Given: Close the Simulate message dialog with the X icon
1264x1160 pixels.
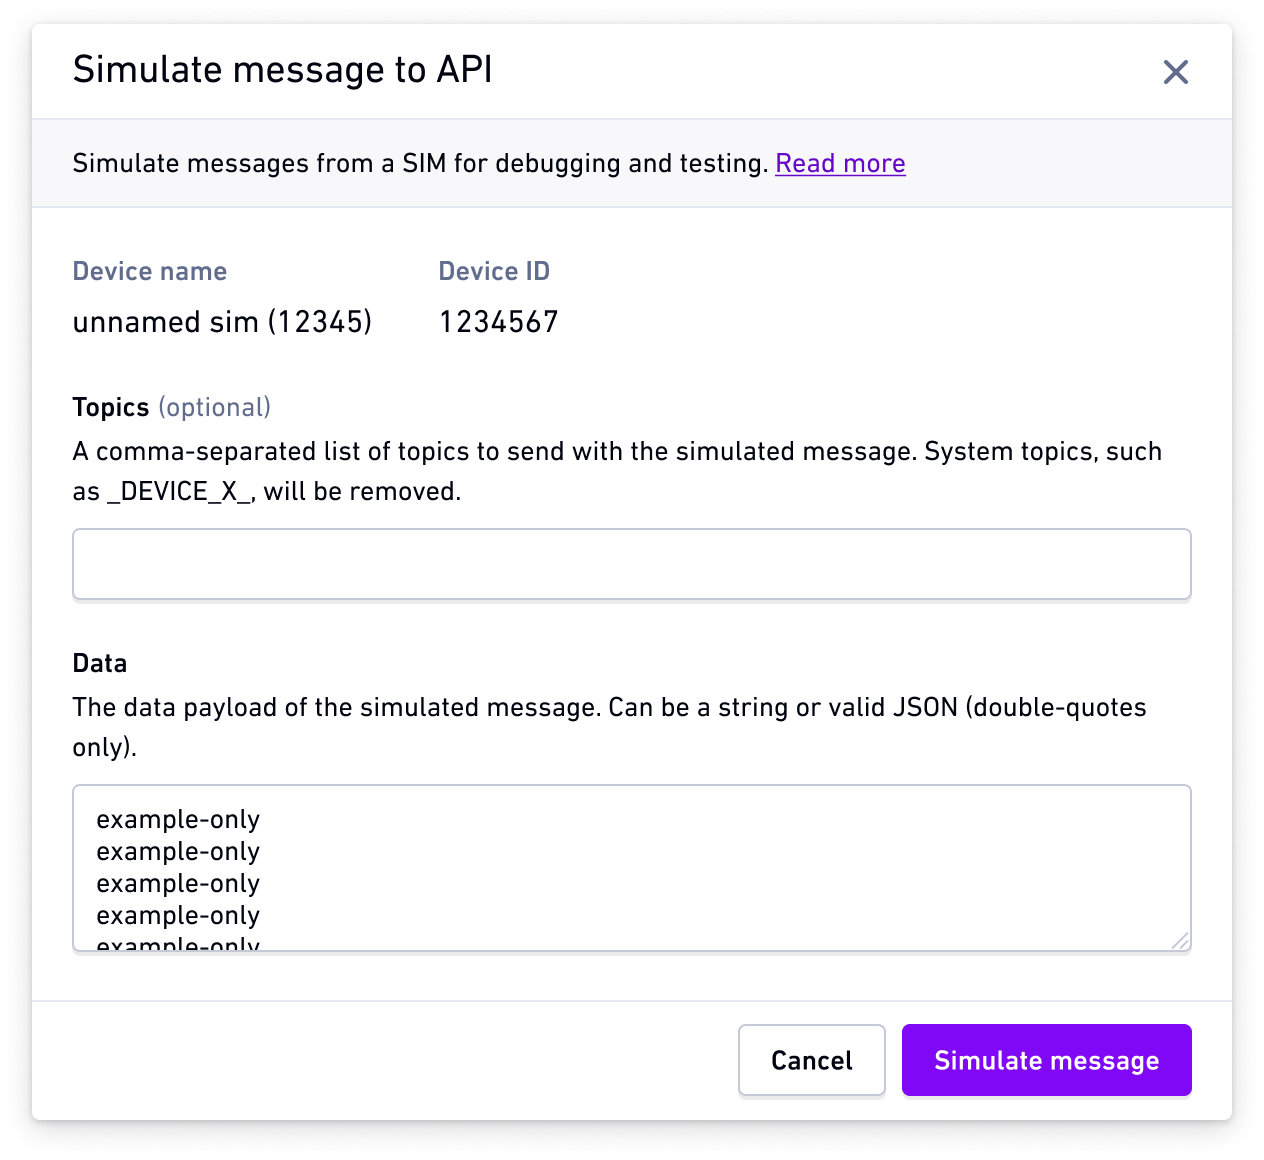Looking at the screenshot, I should pyautogui.click(x=1175, y=72).
